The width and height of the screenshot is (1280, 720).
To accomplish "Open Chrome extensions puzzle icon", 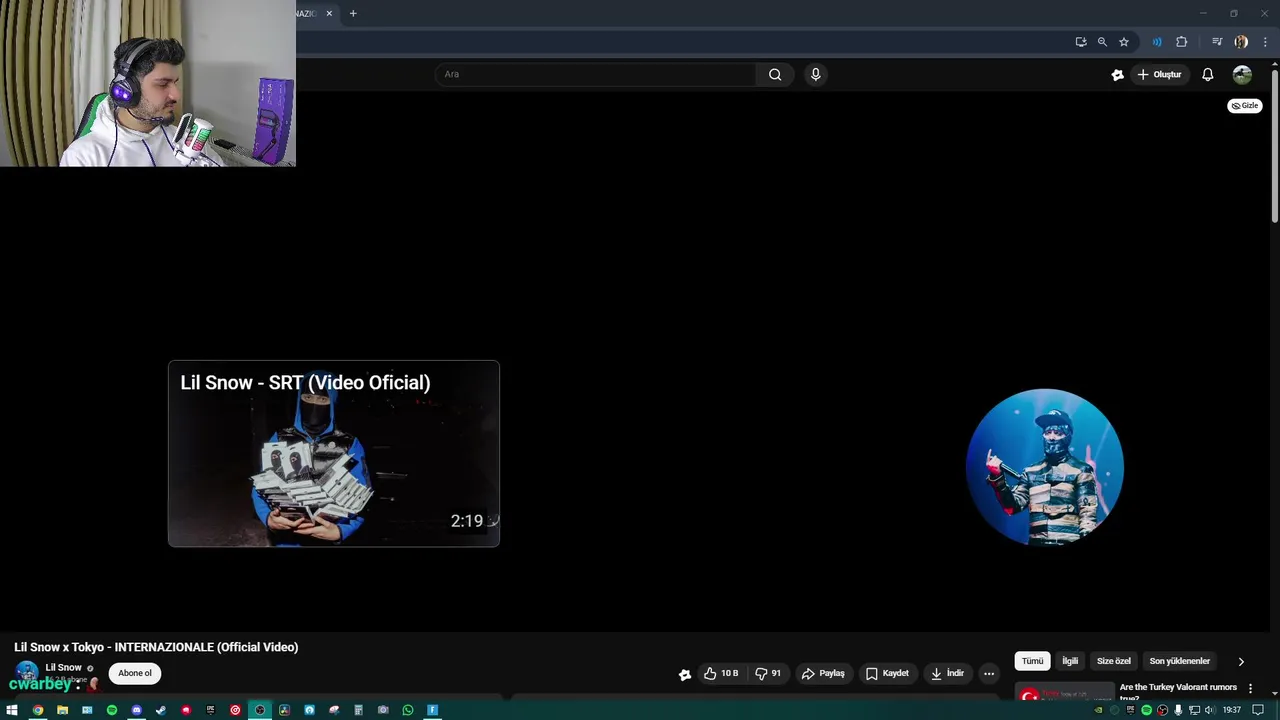I will pyautogui.click(x=1182, y=42).
